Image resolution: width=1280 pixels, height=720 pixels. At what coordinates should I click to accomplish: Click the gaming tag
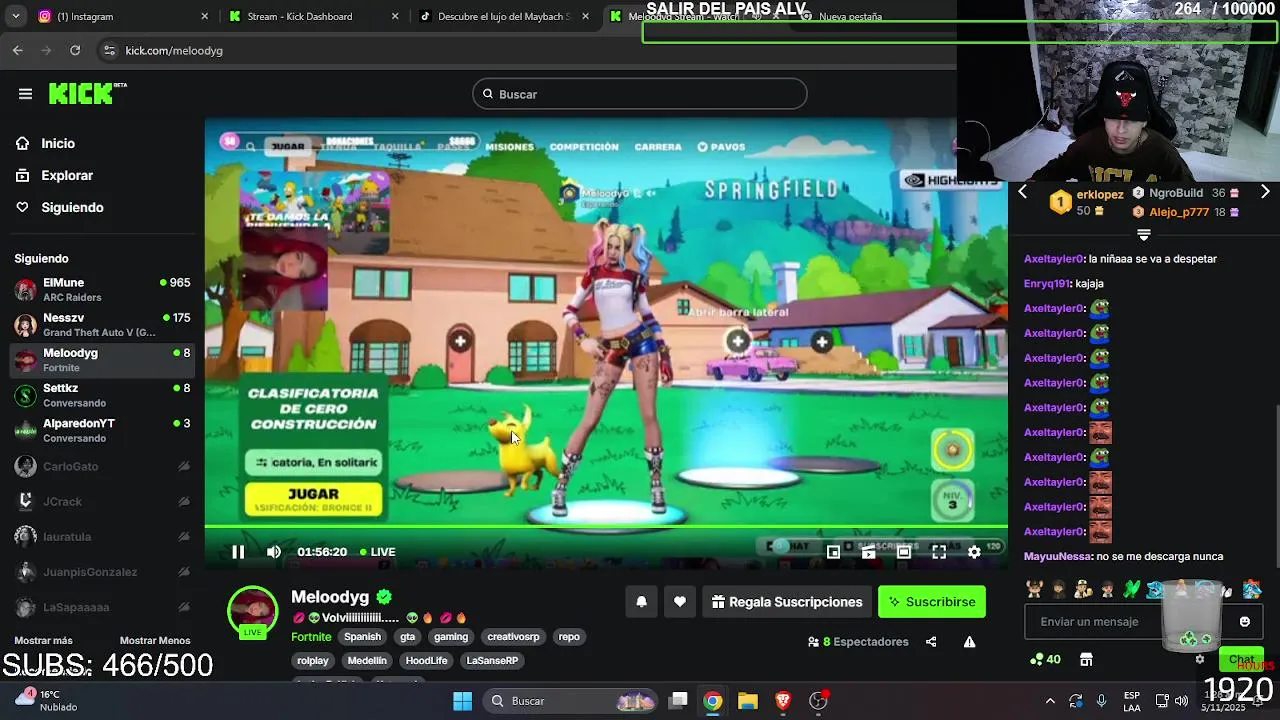[x=451, y=637]
